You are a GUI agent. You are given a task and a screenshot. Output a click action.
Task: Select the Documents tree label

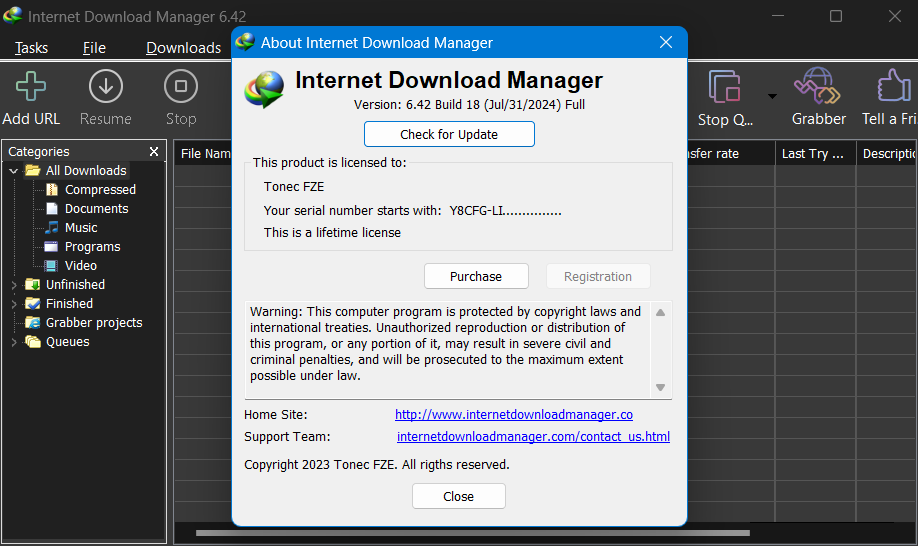point(97,208)
